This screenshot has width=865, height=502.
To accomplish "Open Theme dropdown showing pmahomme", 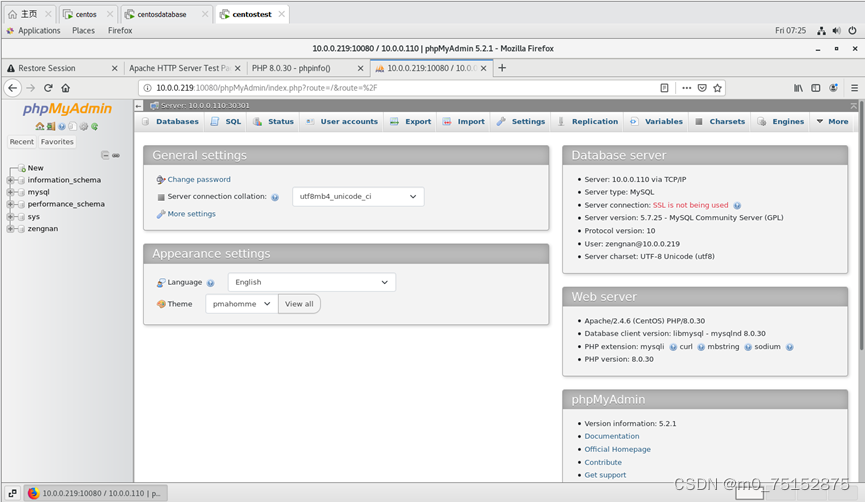I will [x=242, y=304].
